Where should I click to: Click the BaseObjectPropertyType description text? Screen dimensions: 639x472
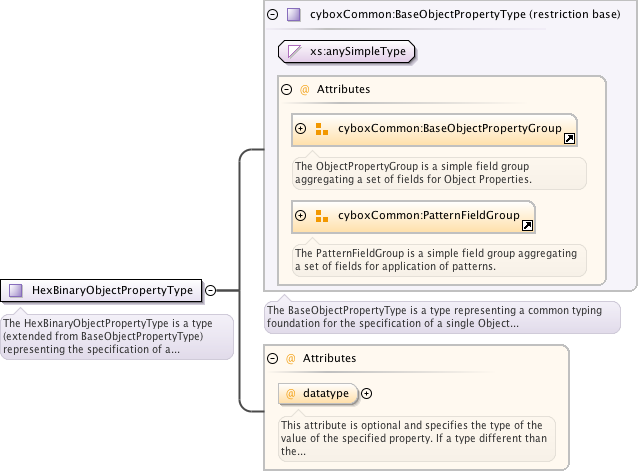click(x=441, y=317)
